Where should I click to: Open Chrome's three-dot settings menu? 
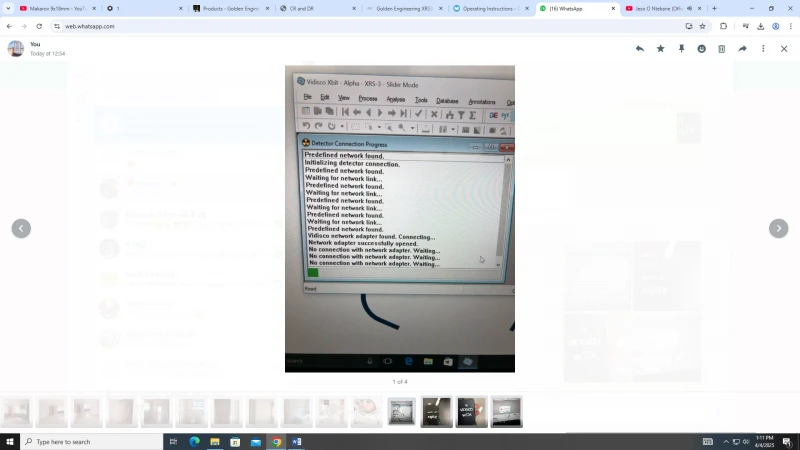[790, 26]
